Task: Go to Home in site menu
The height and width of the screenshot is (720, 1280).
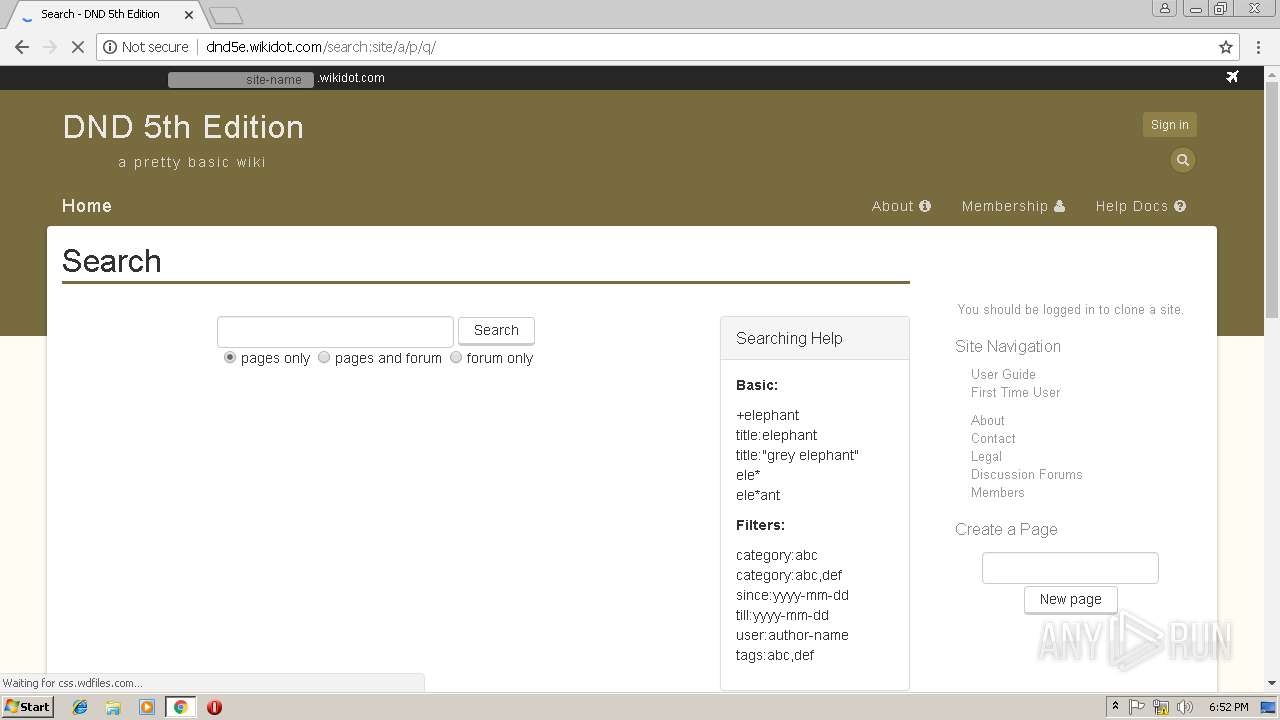Action: 87,206
